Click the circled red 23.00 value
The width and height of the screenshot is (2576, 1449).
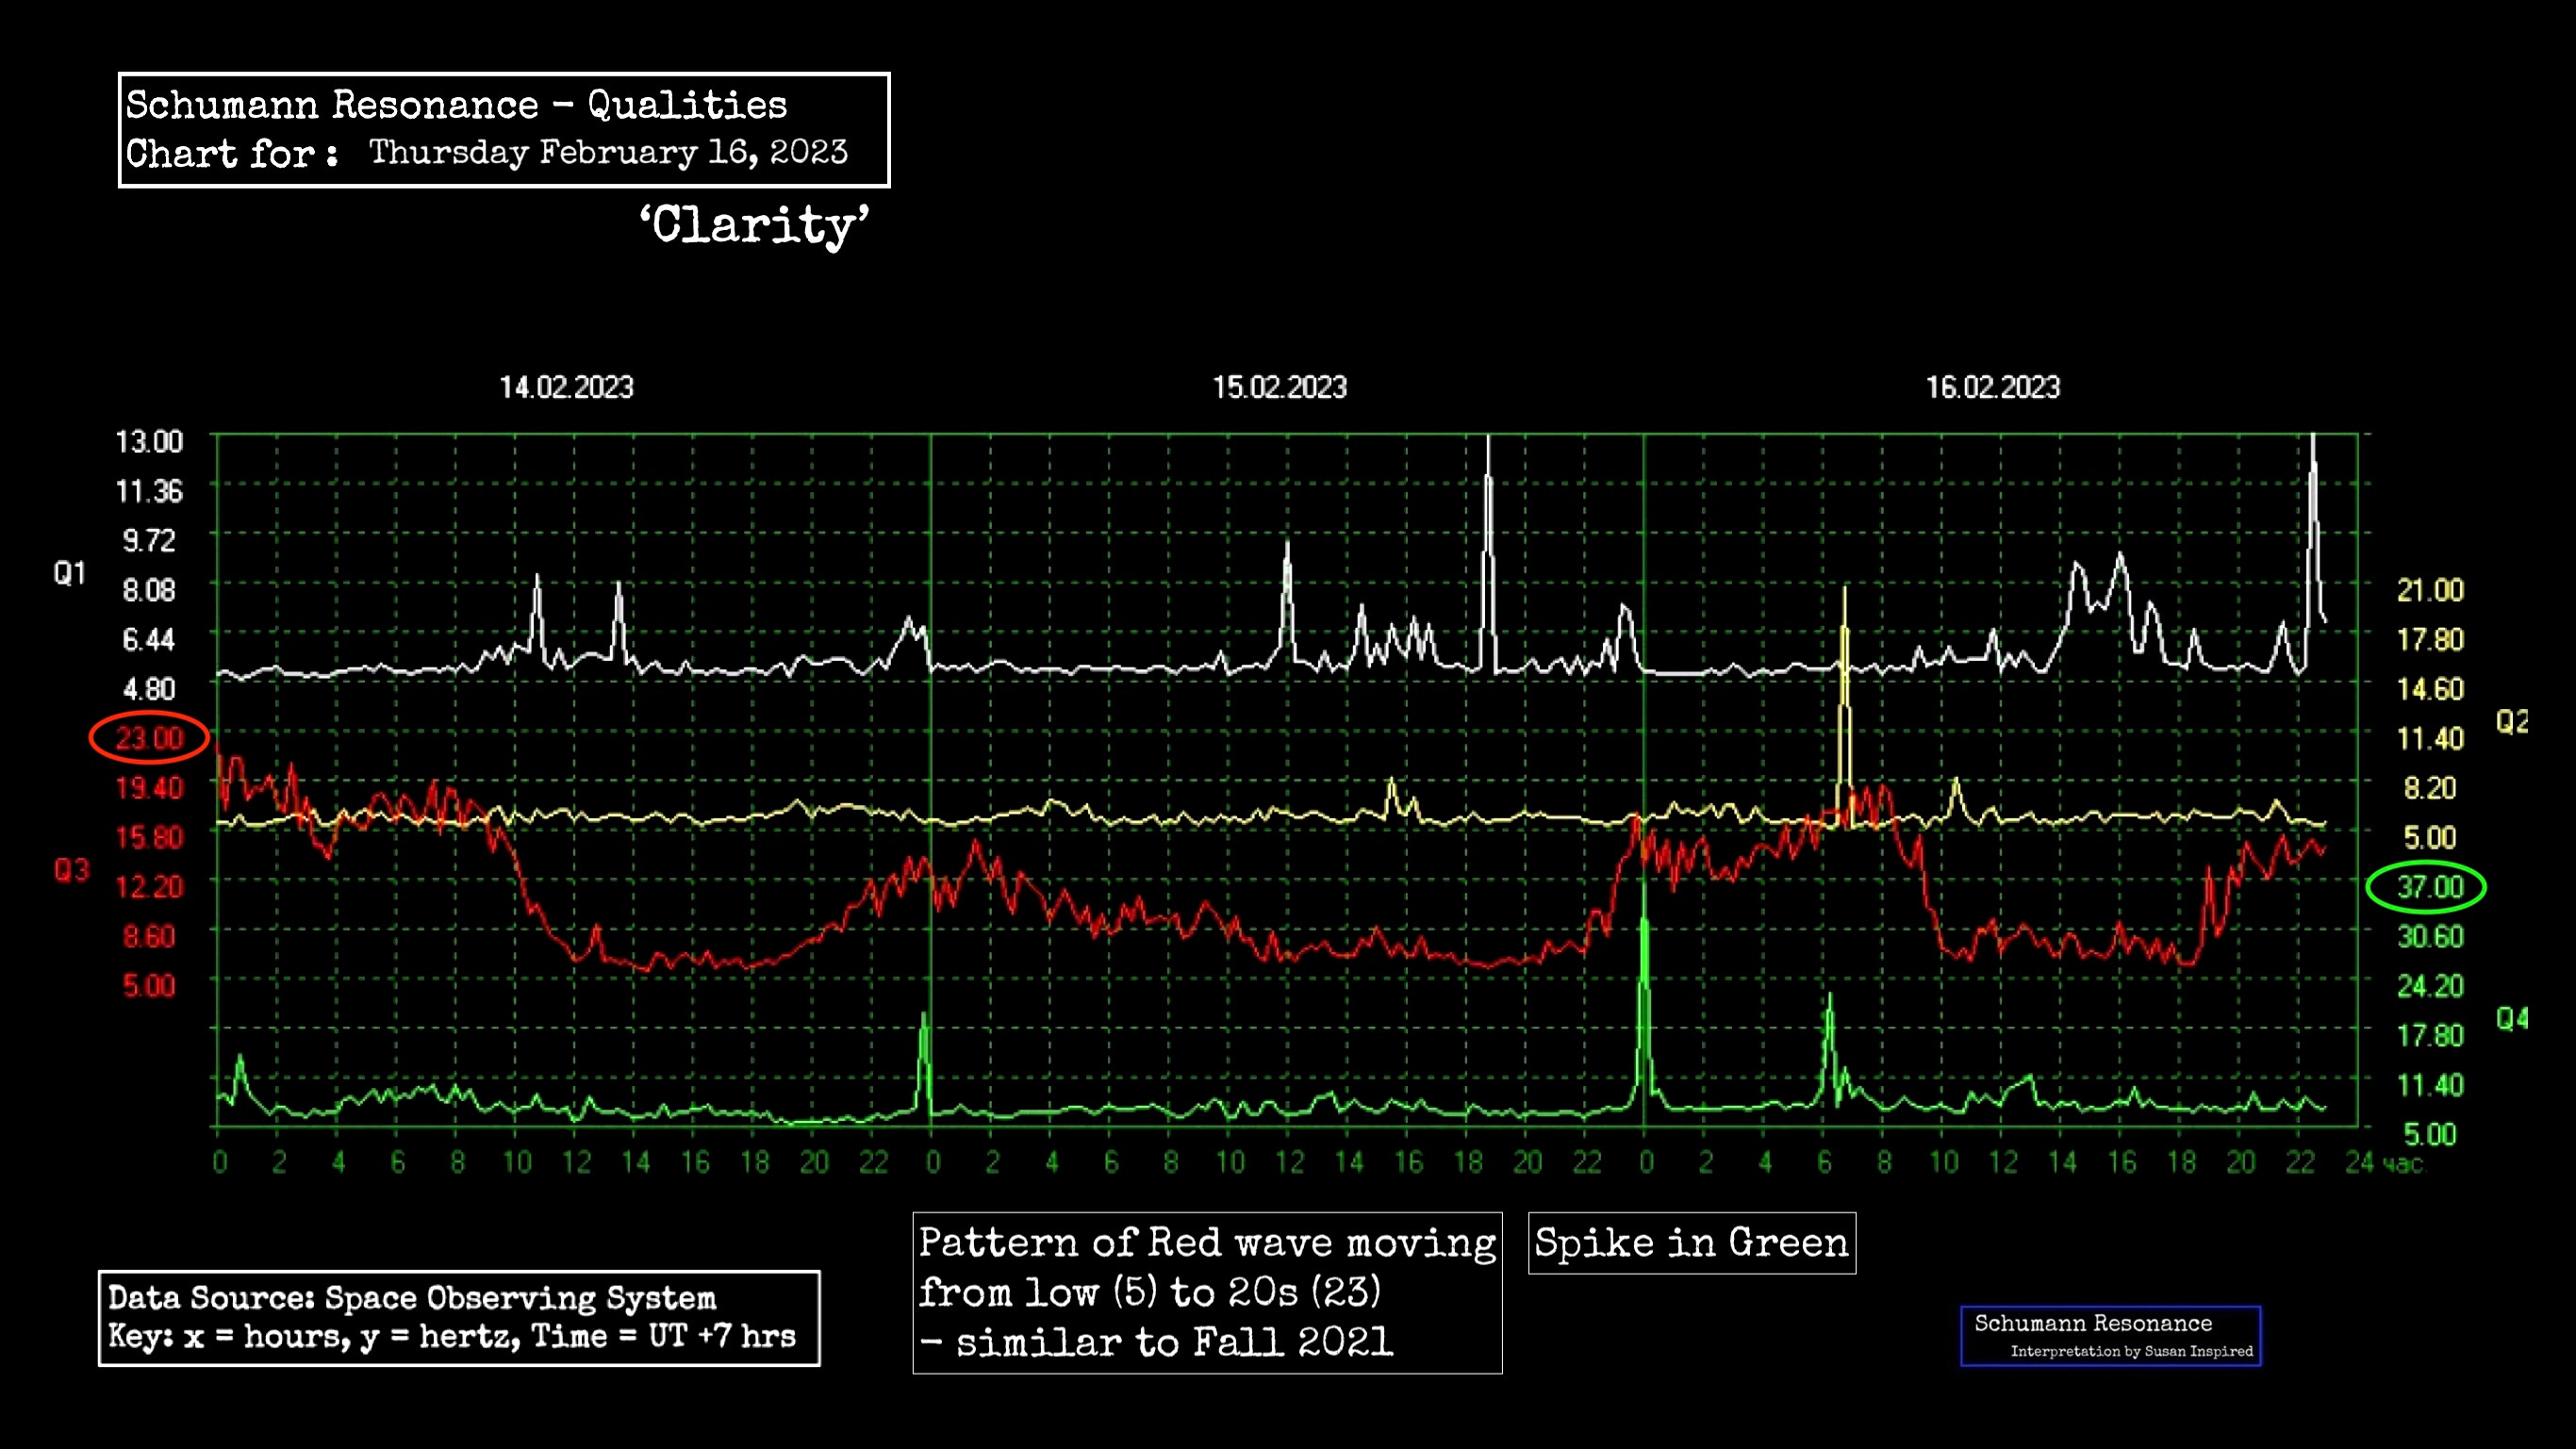149,738
